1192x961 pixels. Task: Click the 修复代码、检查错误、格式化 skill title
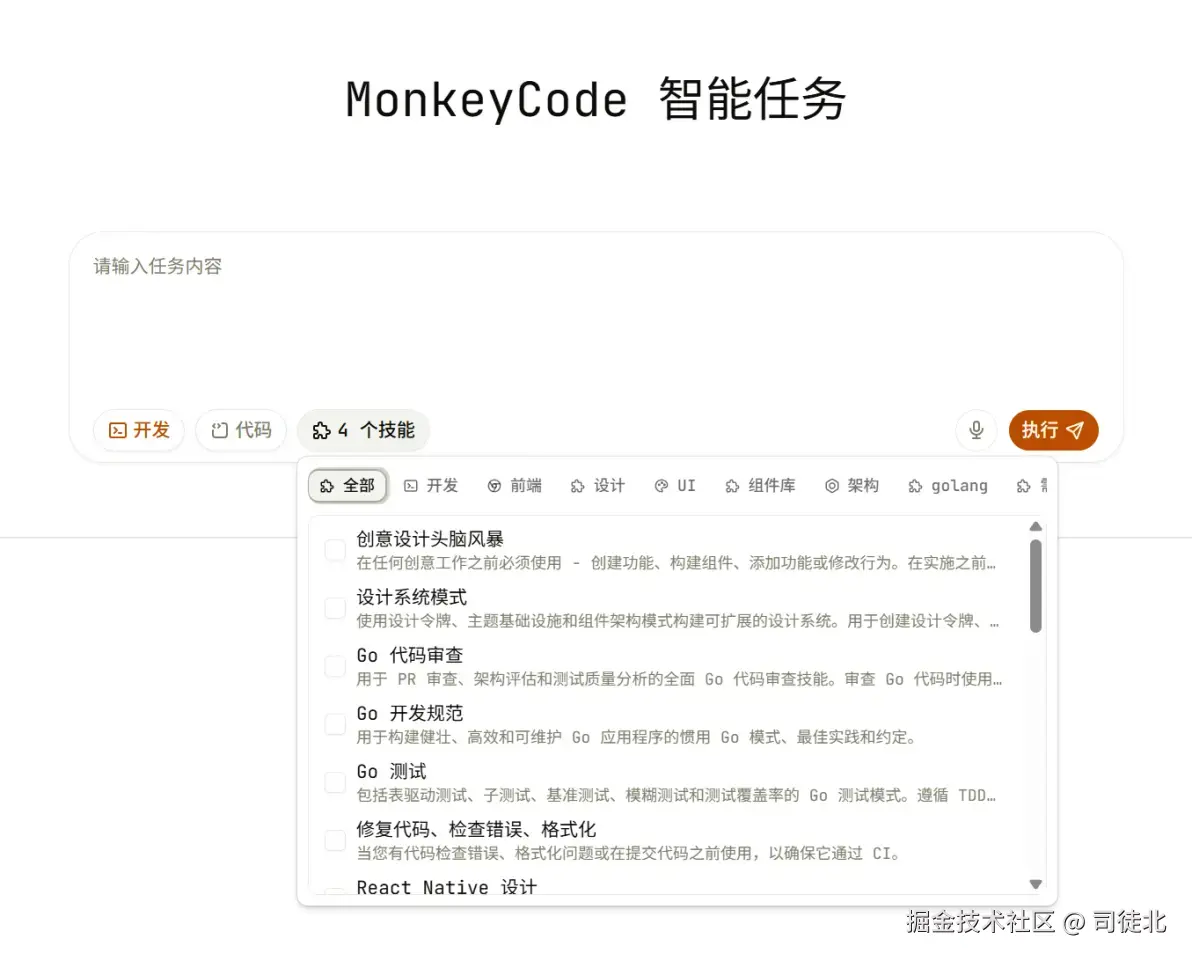tap(476, 829)
